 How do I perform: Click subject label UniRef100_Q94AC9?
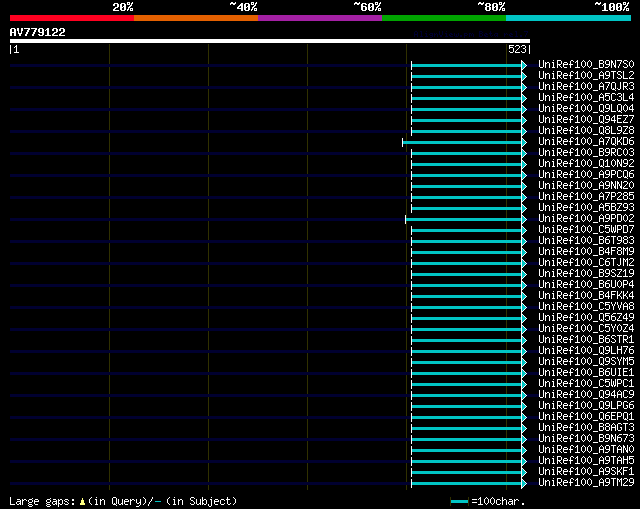point(586,395)
